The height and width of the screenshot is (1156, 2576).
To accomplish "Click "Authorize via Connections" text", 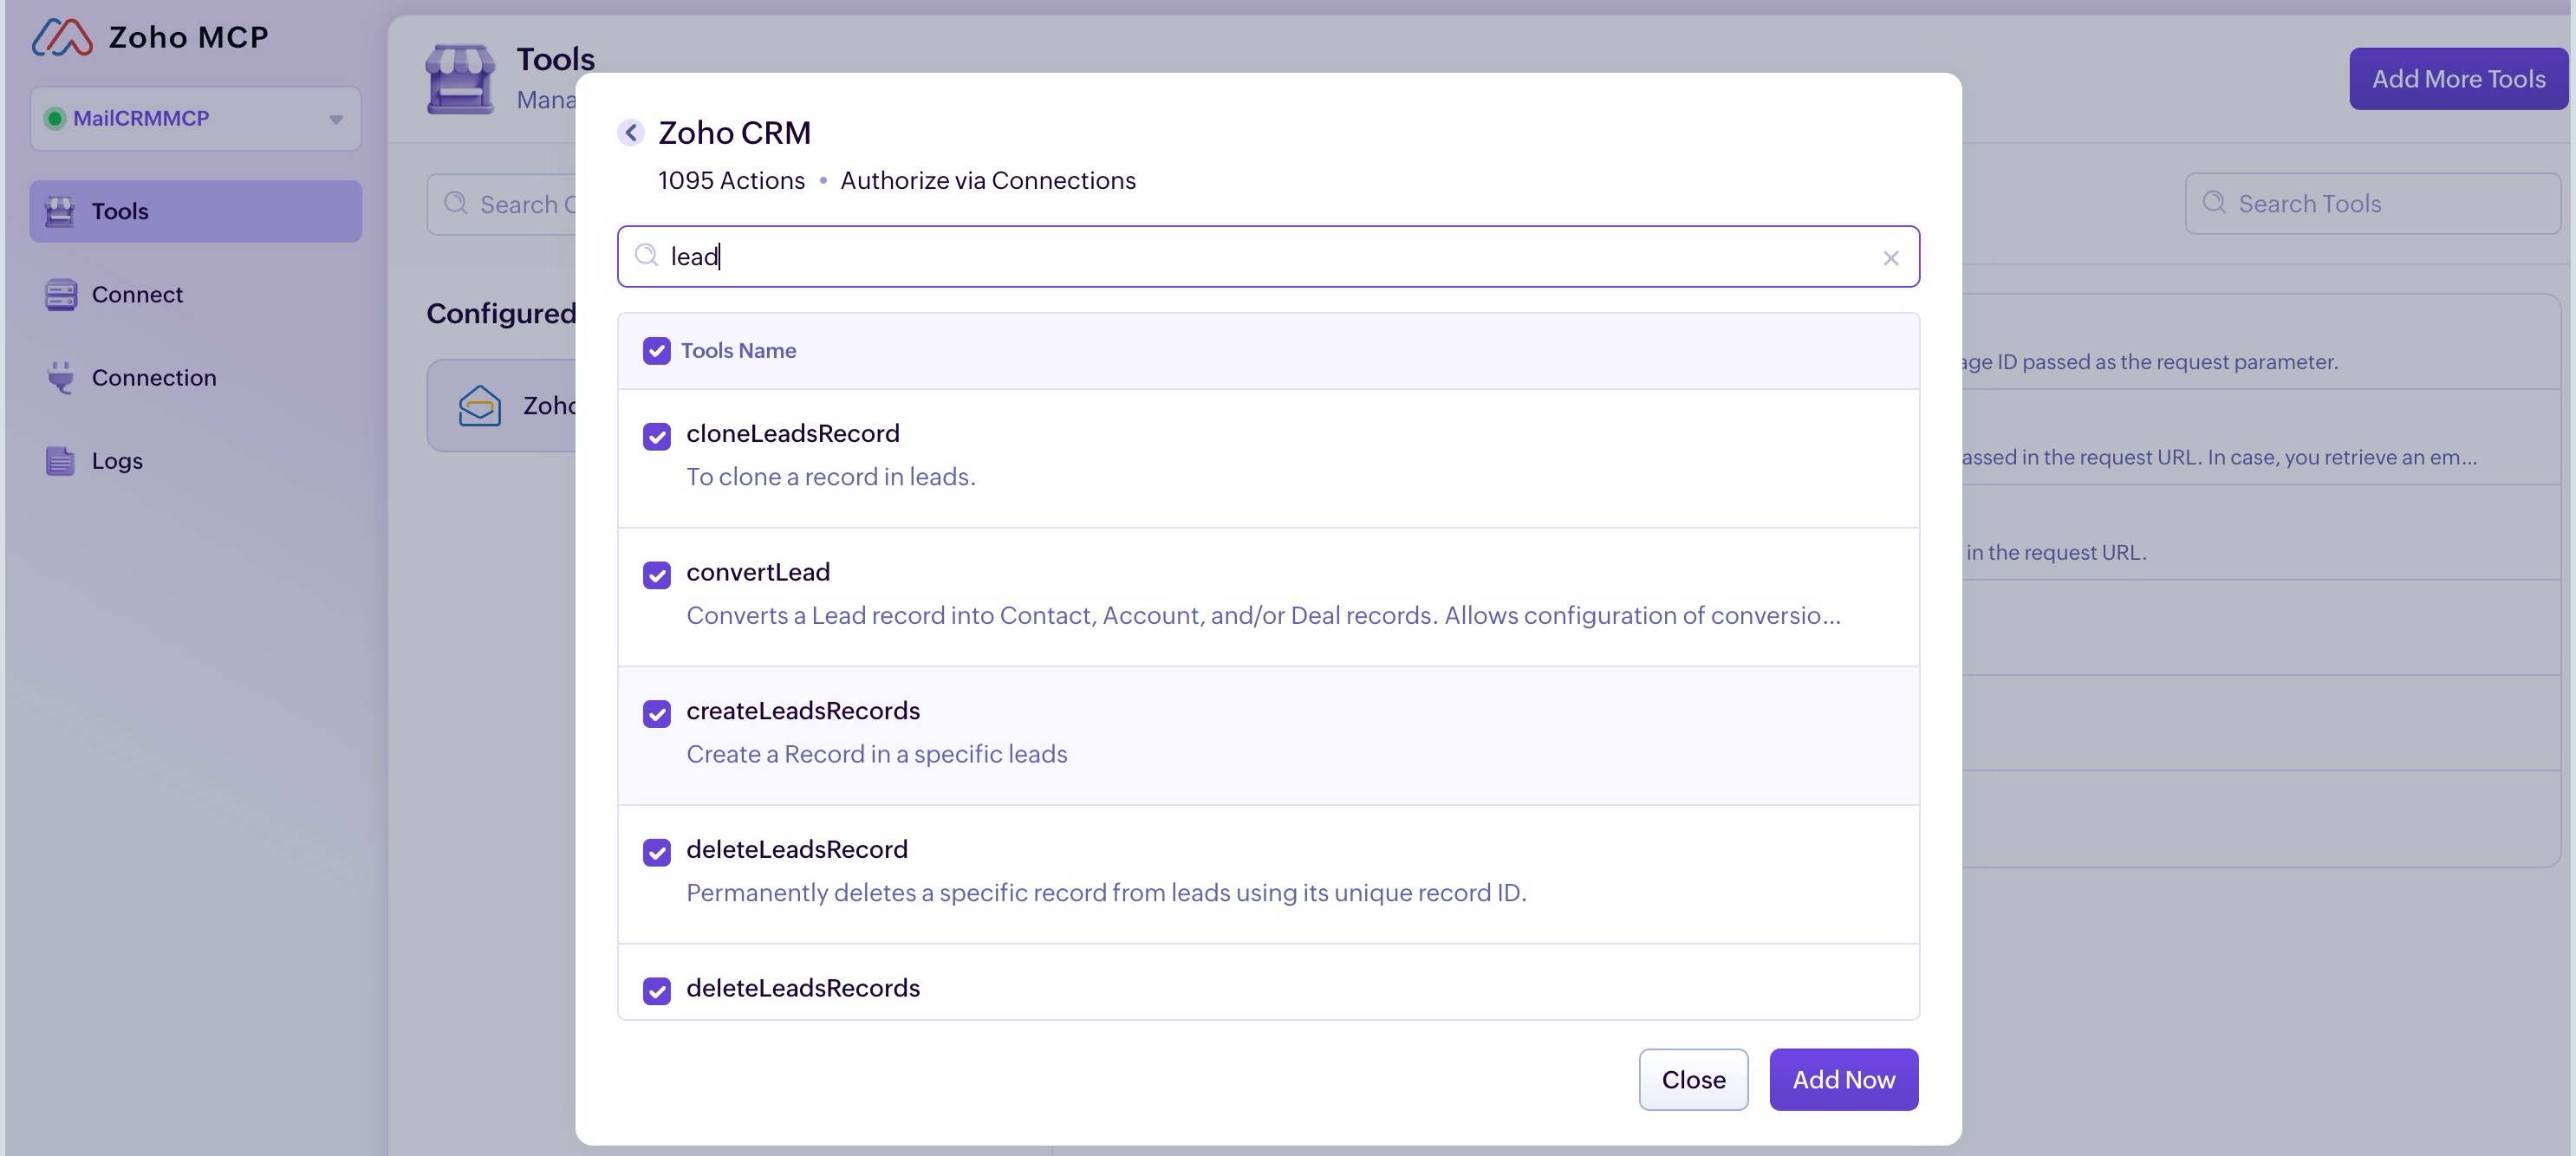I will tap(988, 180).
